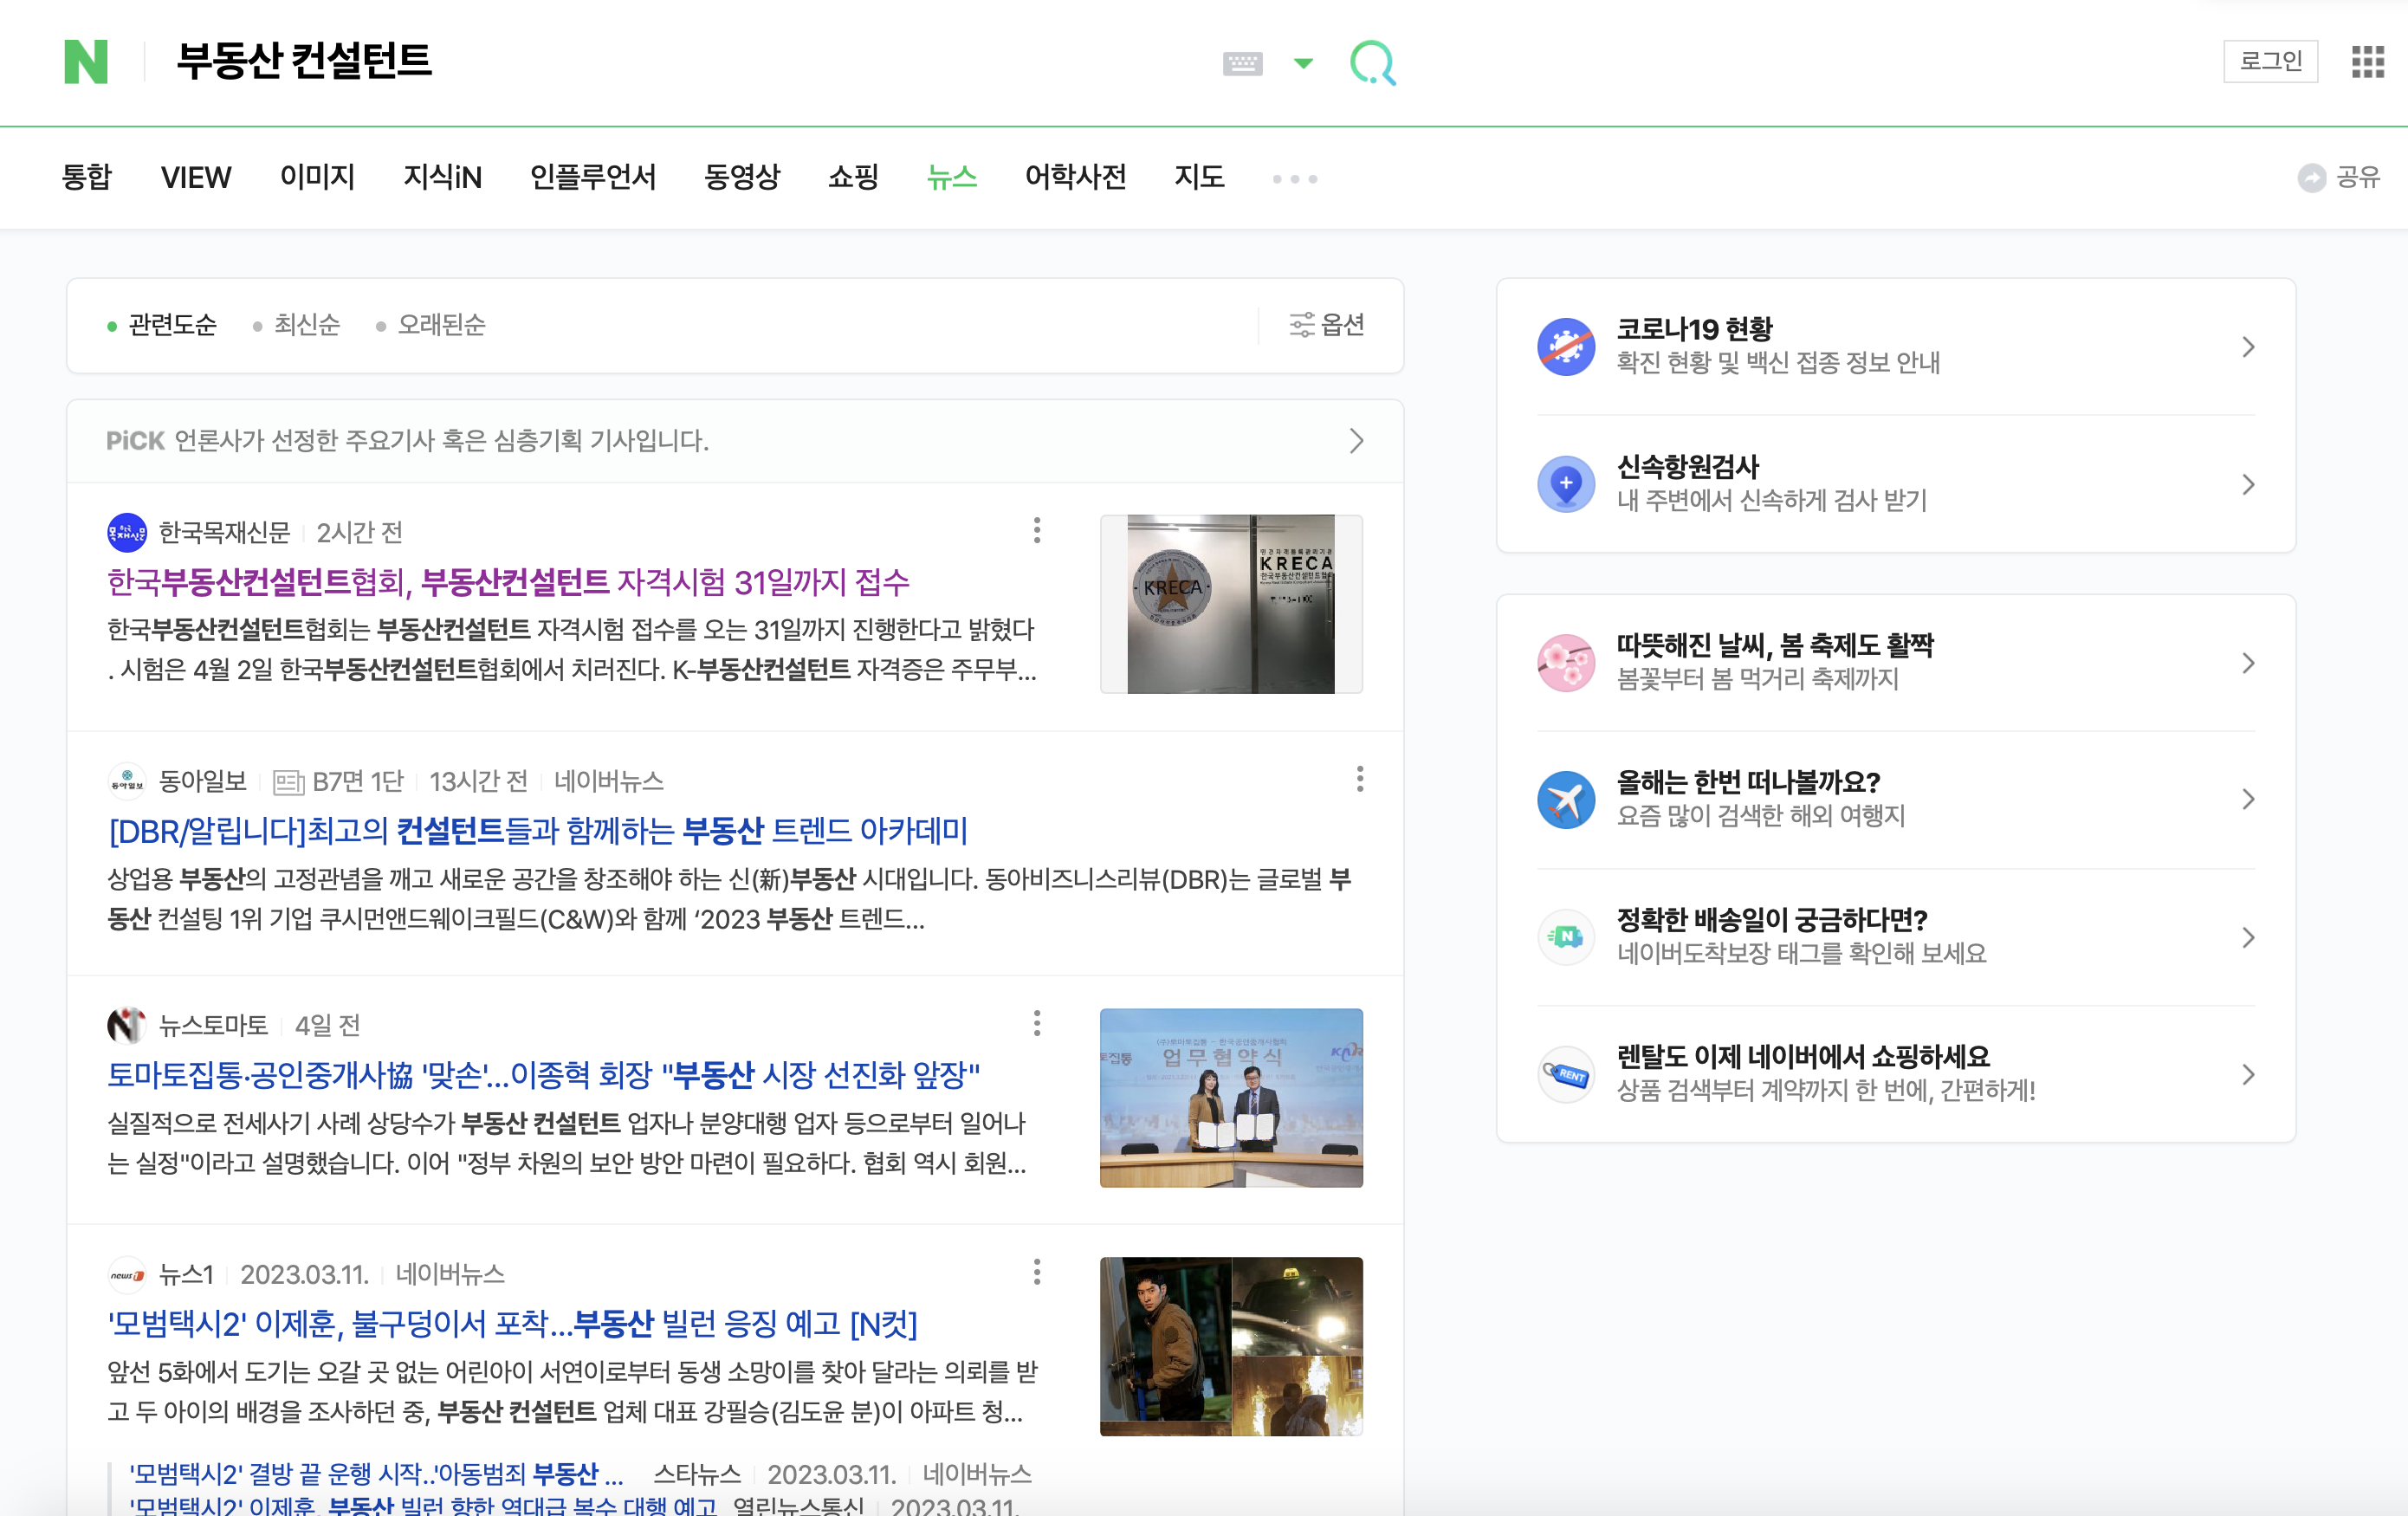Open the 모범택시2 article thumbnail

point(1231,1347)
